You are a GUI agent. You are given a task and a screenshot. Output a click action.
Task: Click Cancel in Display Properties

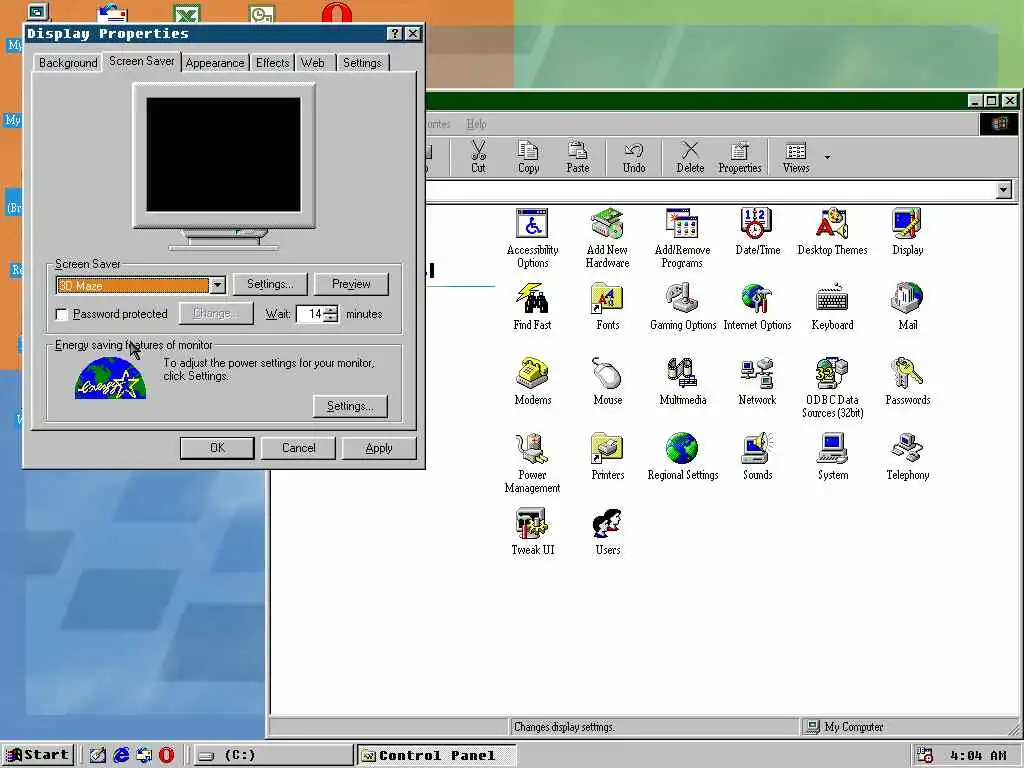pyautogui.click(x=298, y=448)
